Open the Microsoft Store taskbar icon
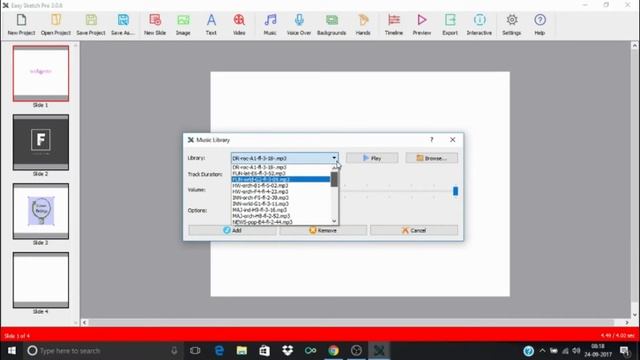This screenshot has height=360, width=640. click(264, 351)
